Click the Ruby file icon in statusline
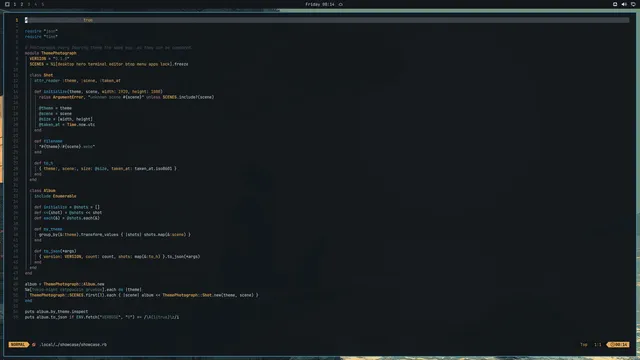The height and width of the screenshot is (360, 640). tap(34, 344)
